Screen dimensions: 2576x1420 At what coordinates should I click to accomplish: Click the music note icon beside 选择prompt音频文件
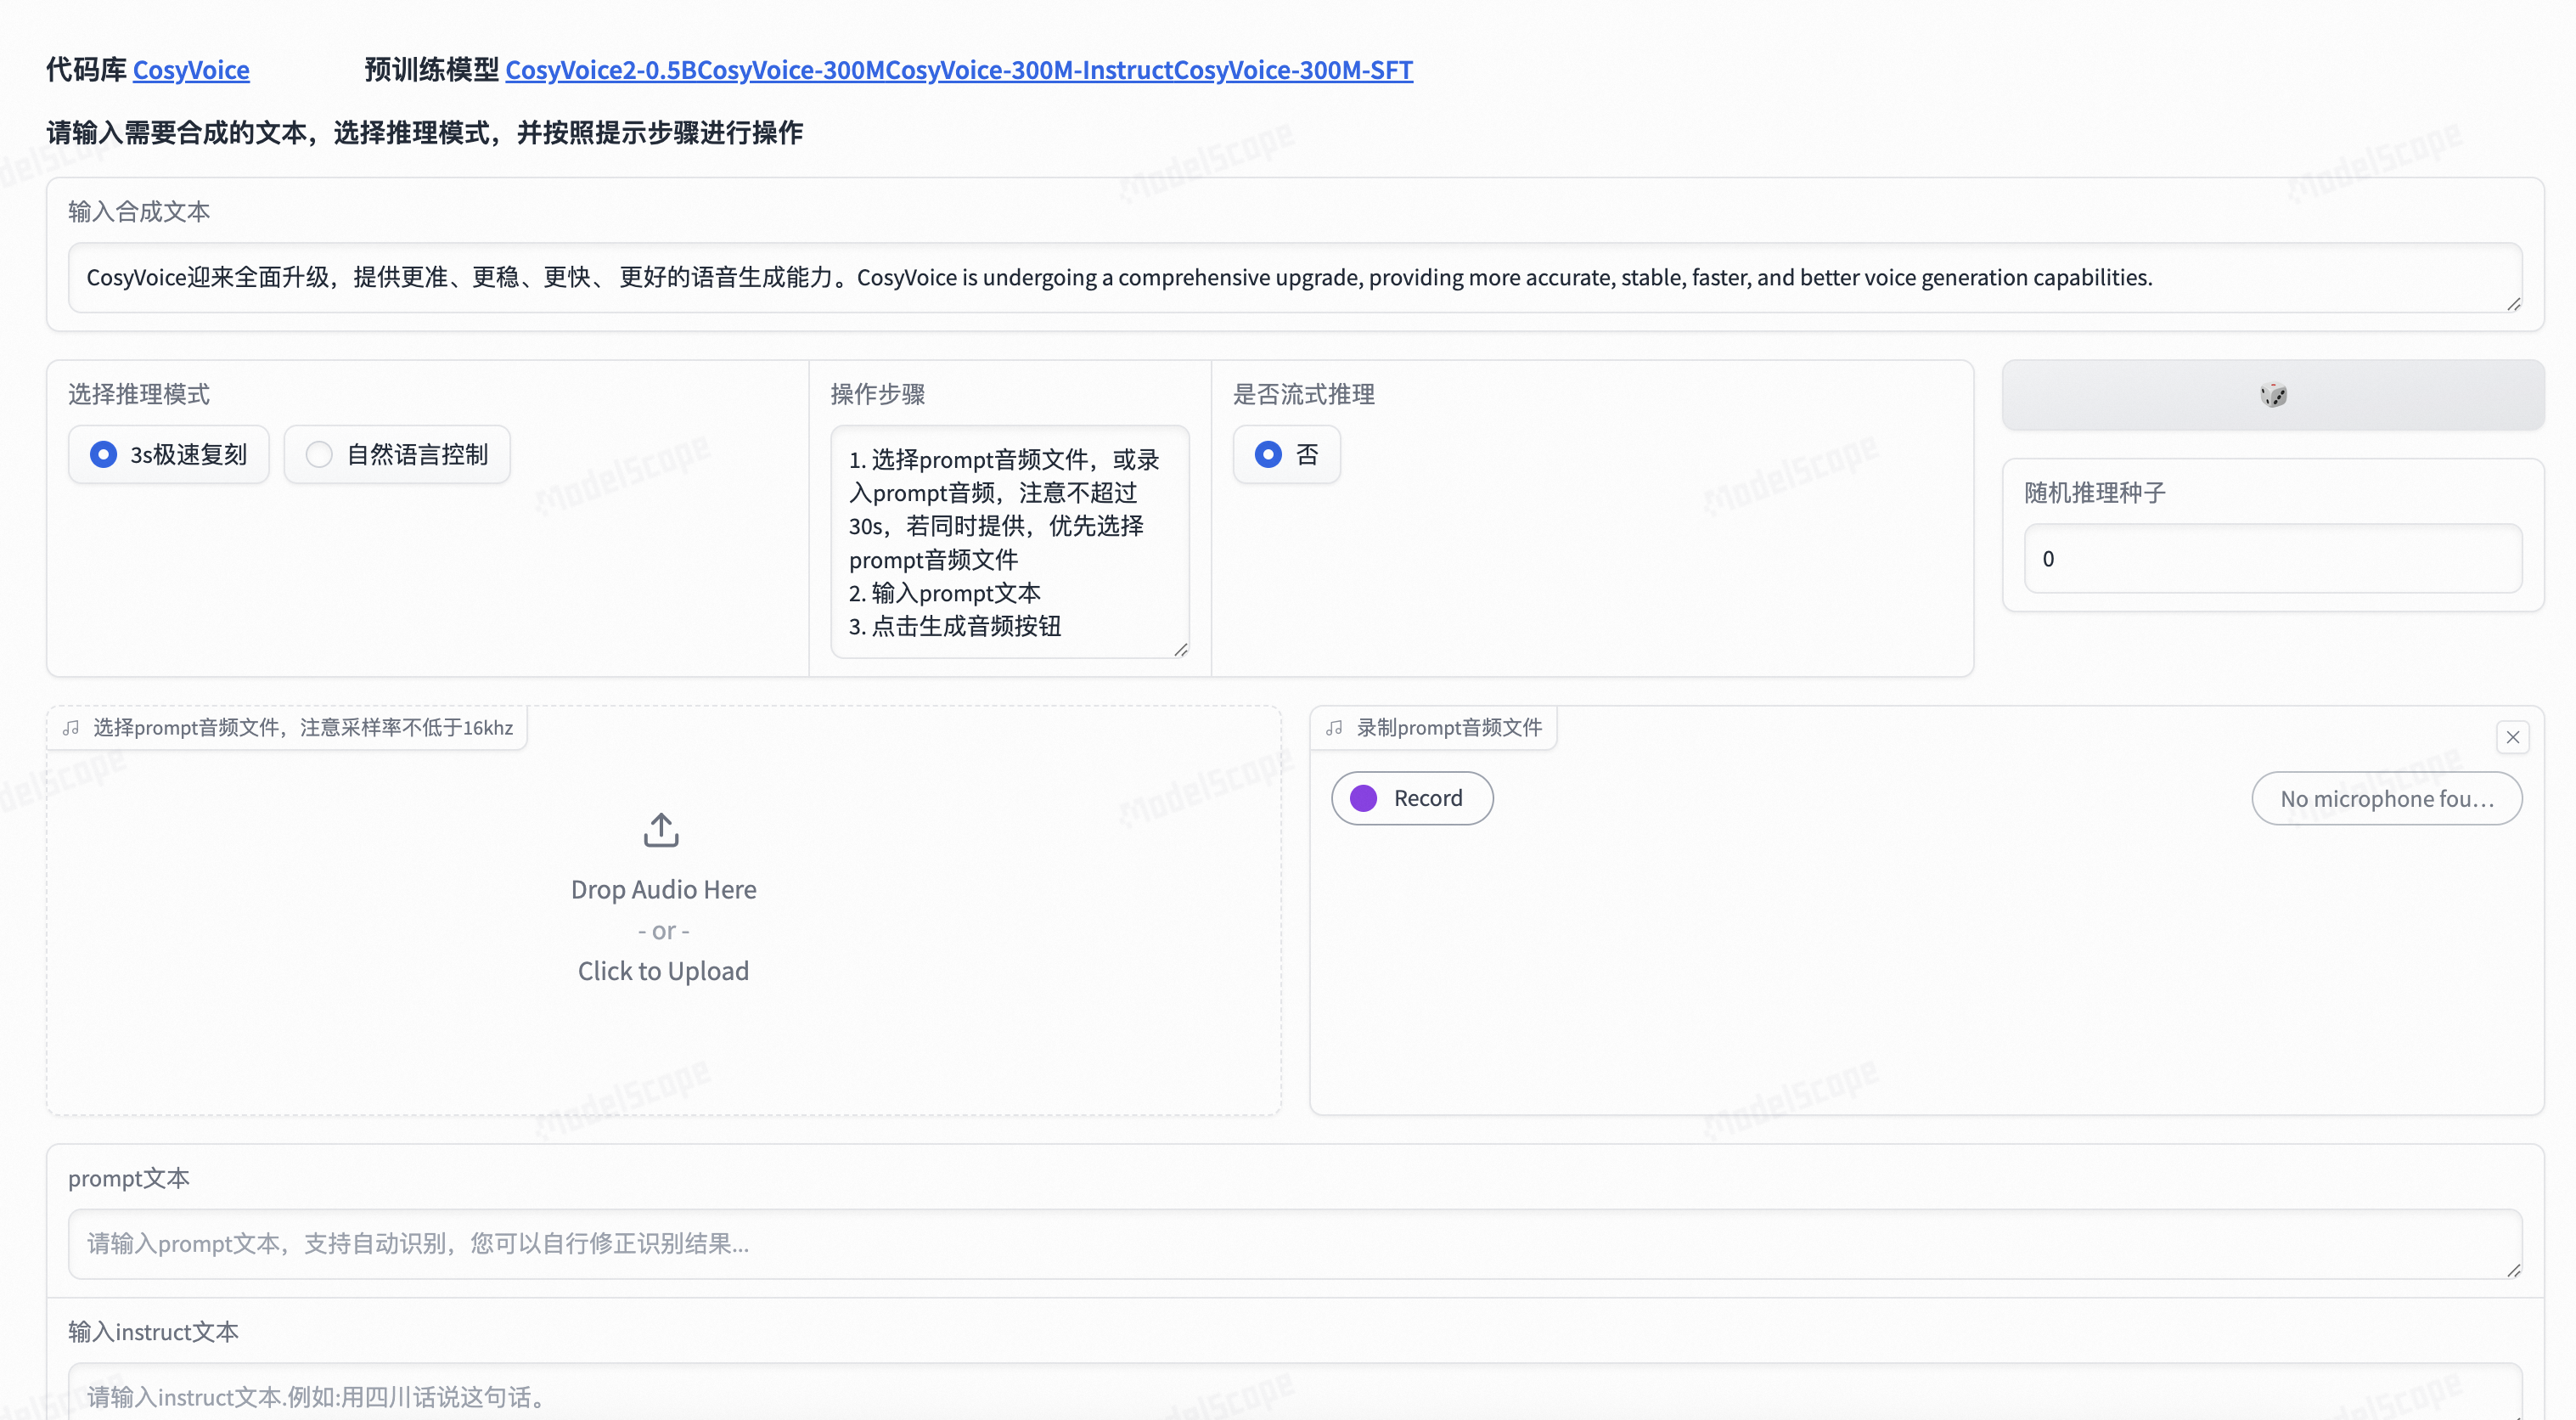tap(71, 728)
